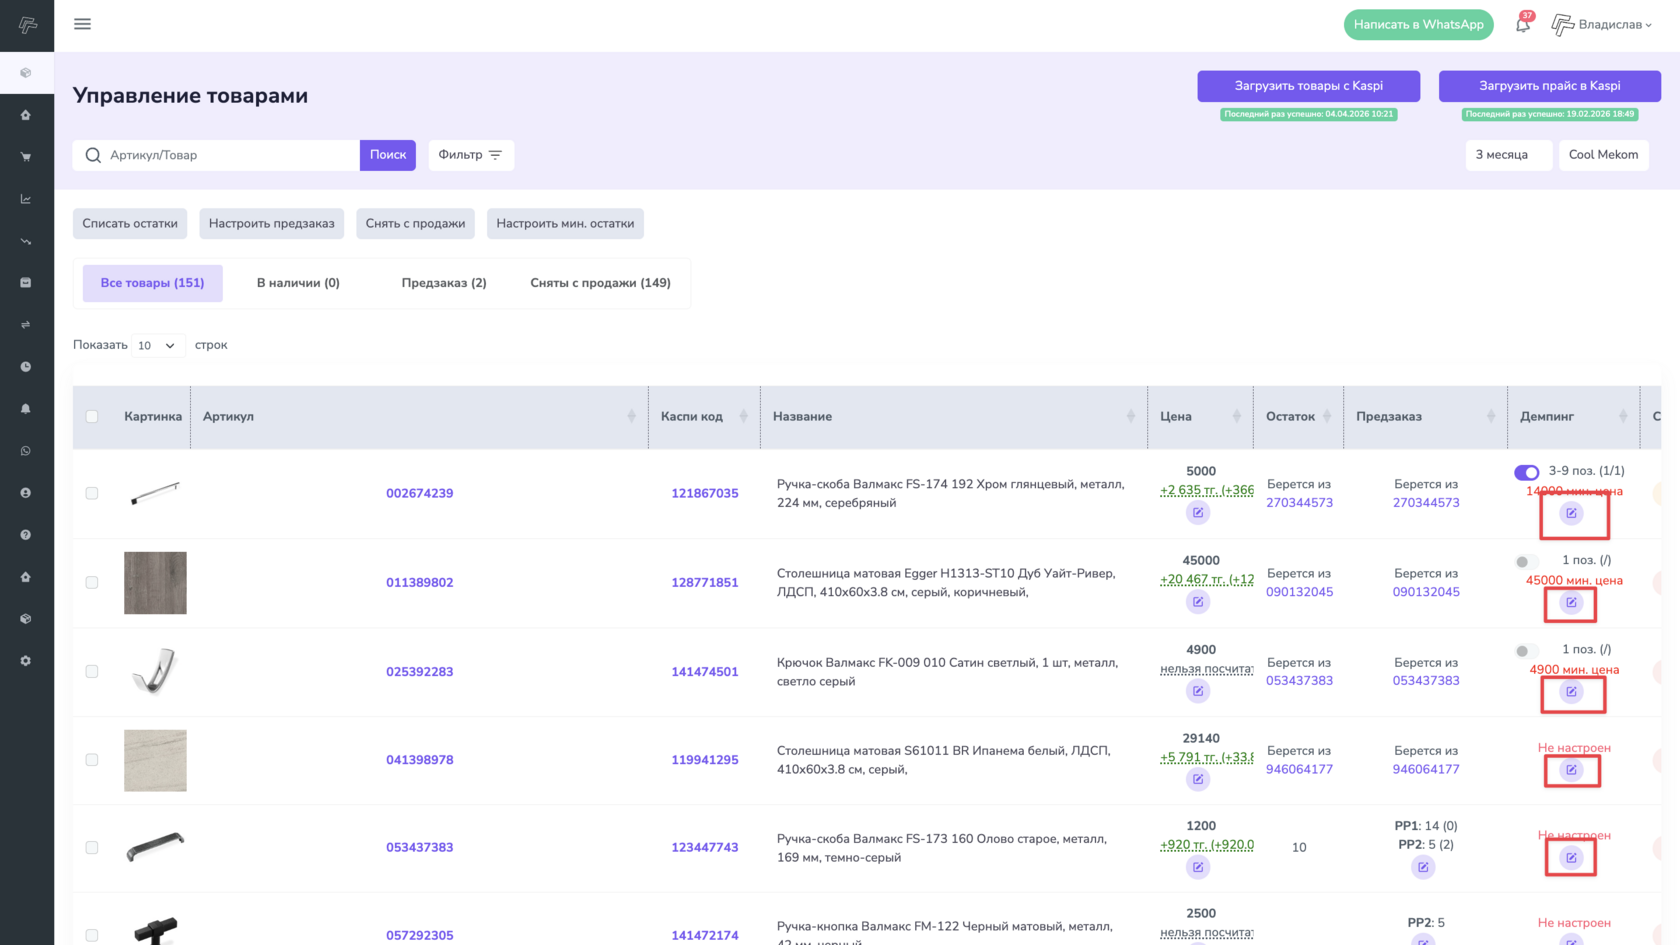1680x945 pixels.
Task: Expand the rows-per-page dropdown showing 10
Action: coord(158,346)
